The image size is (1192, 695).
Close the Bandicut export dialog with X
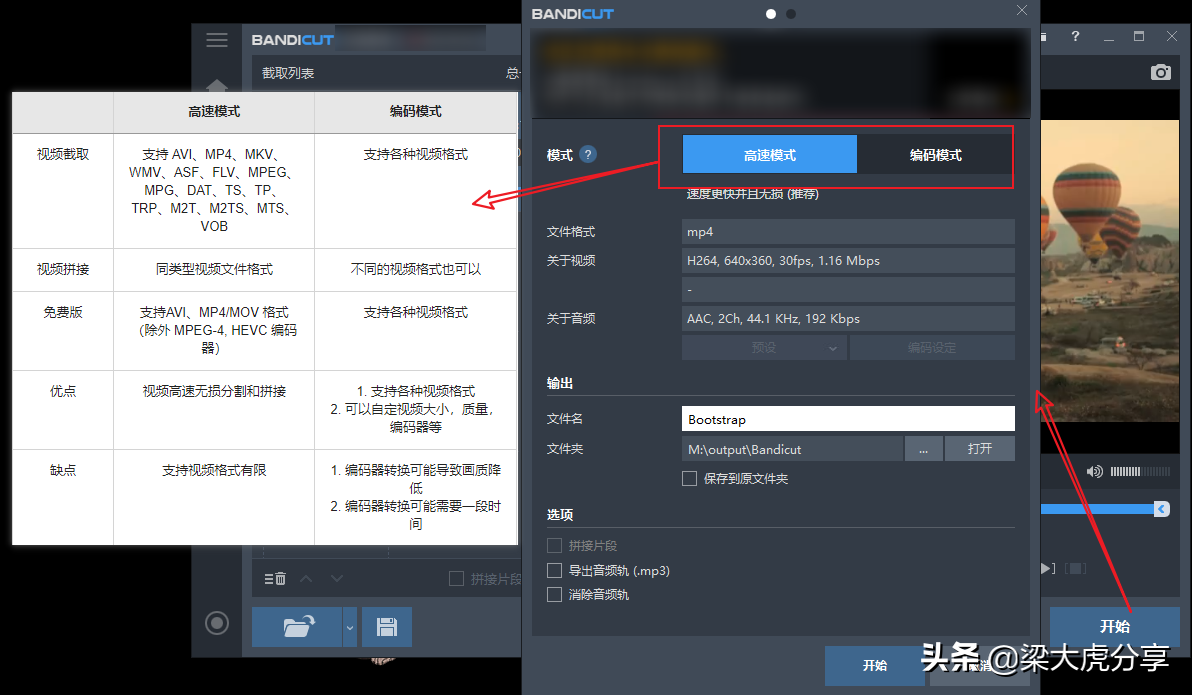coord(1022,11)
